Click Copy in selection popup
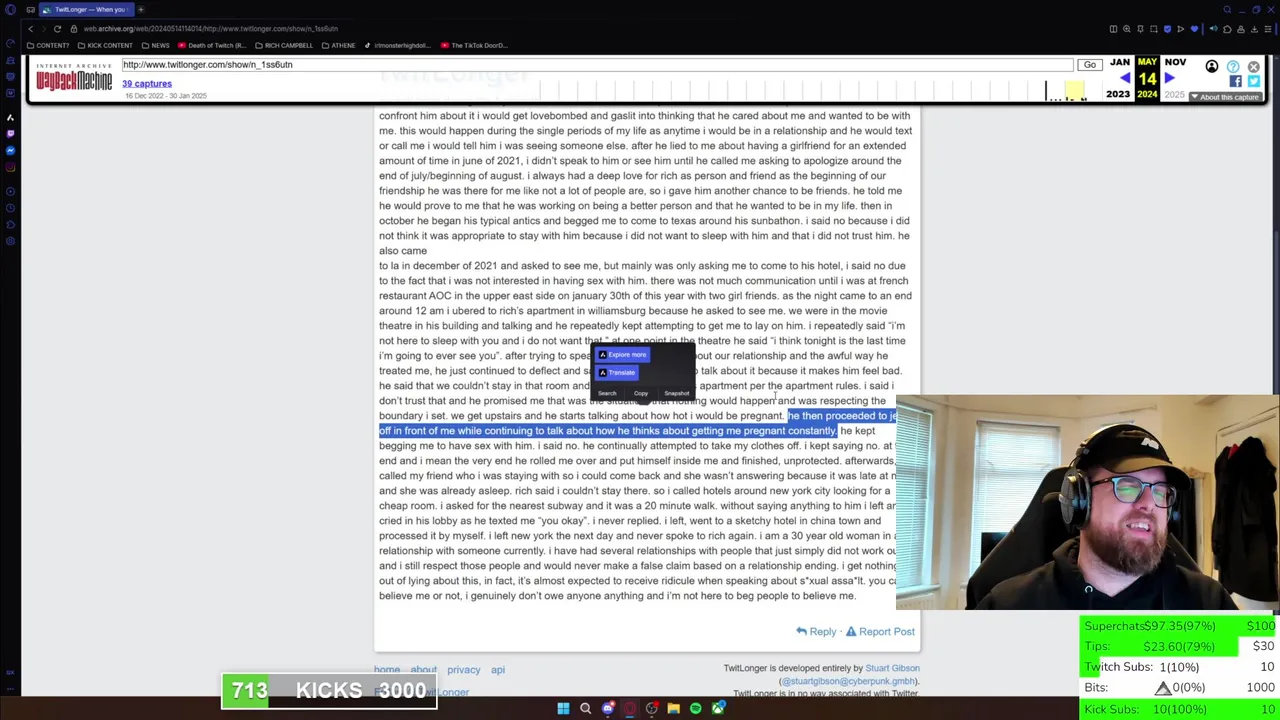Screen dimensions: 1280x720 [641, 393]
